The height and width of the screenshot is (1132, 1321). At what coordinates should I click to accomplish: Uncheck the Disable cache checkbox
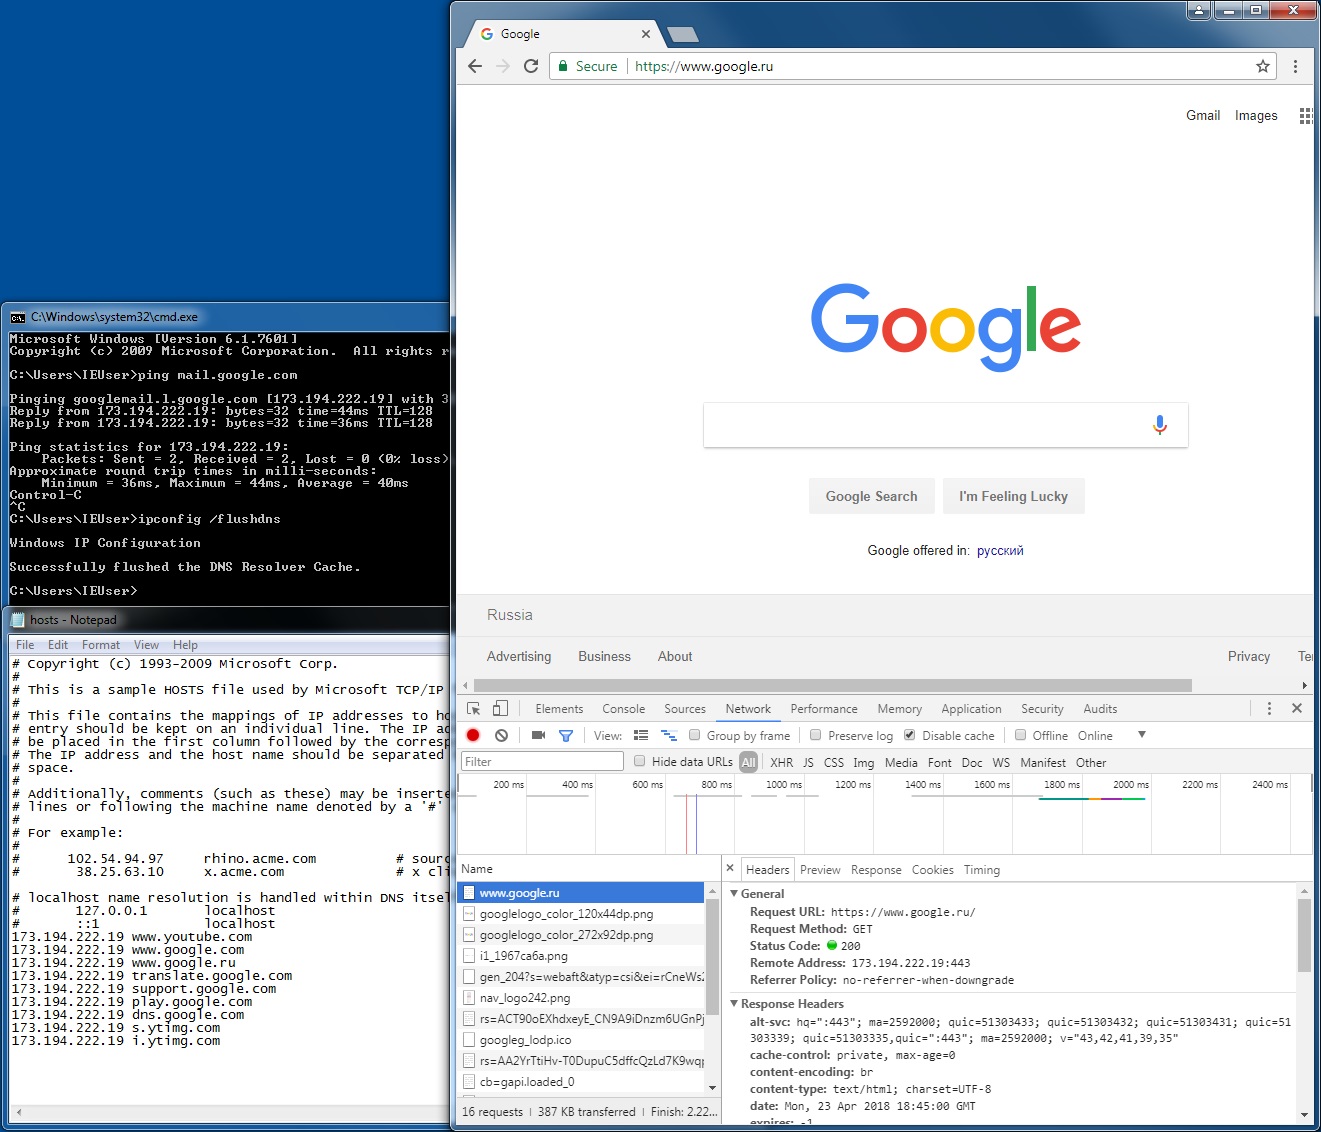tap(910, 735)
